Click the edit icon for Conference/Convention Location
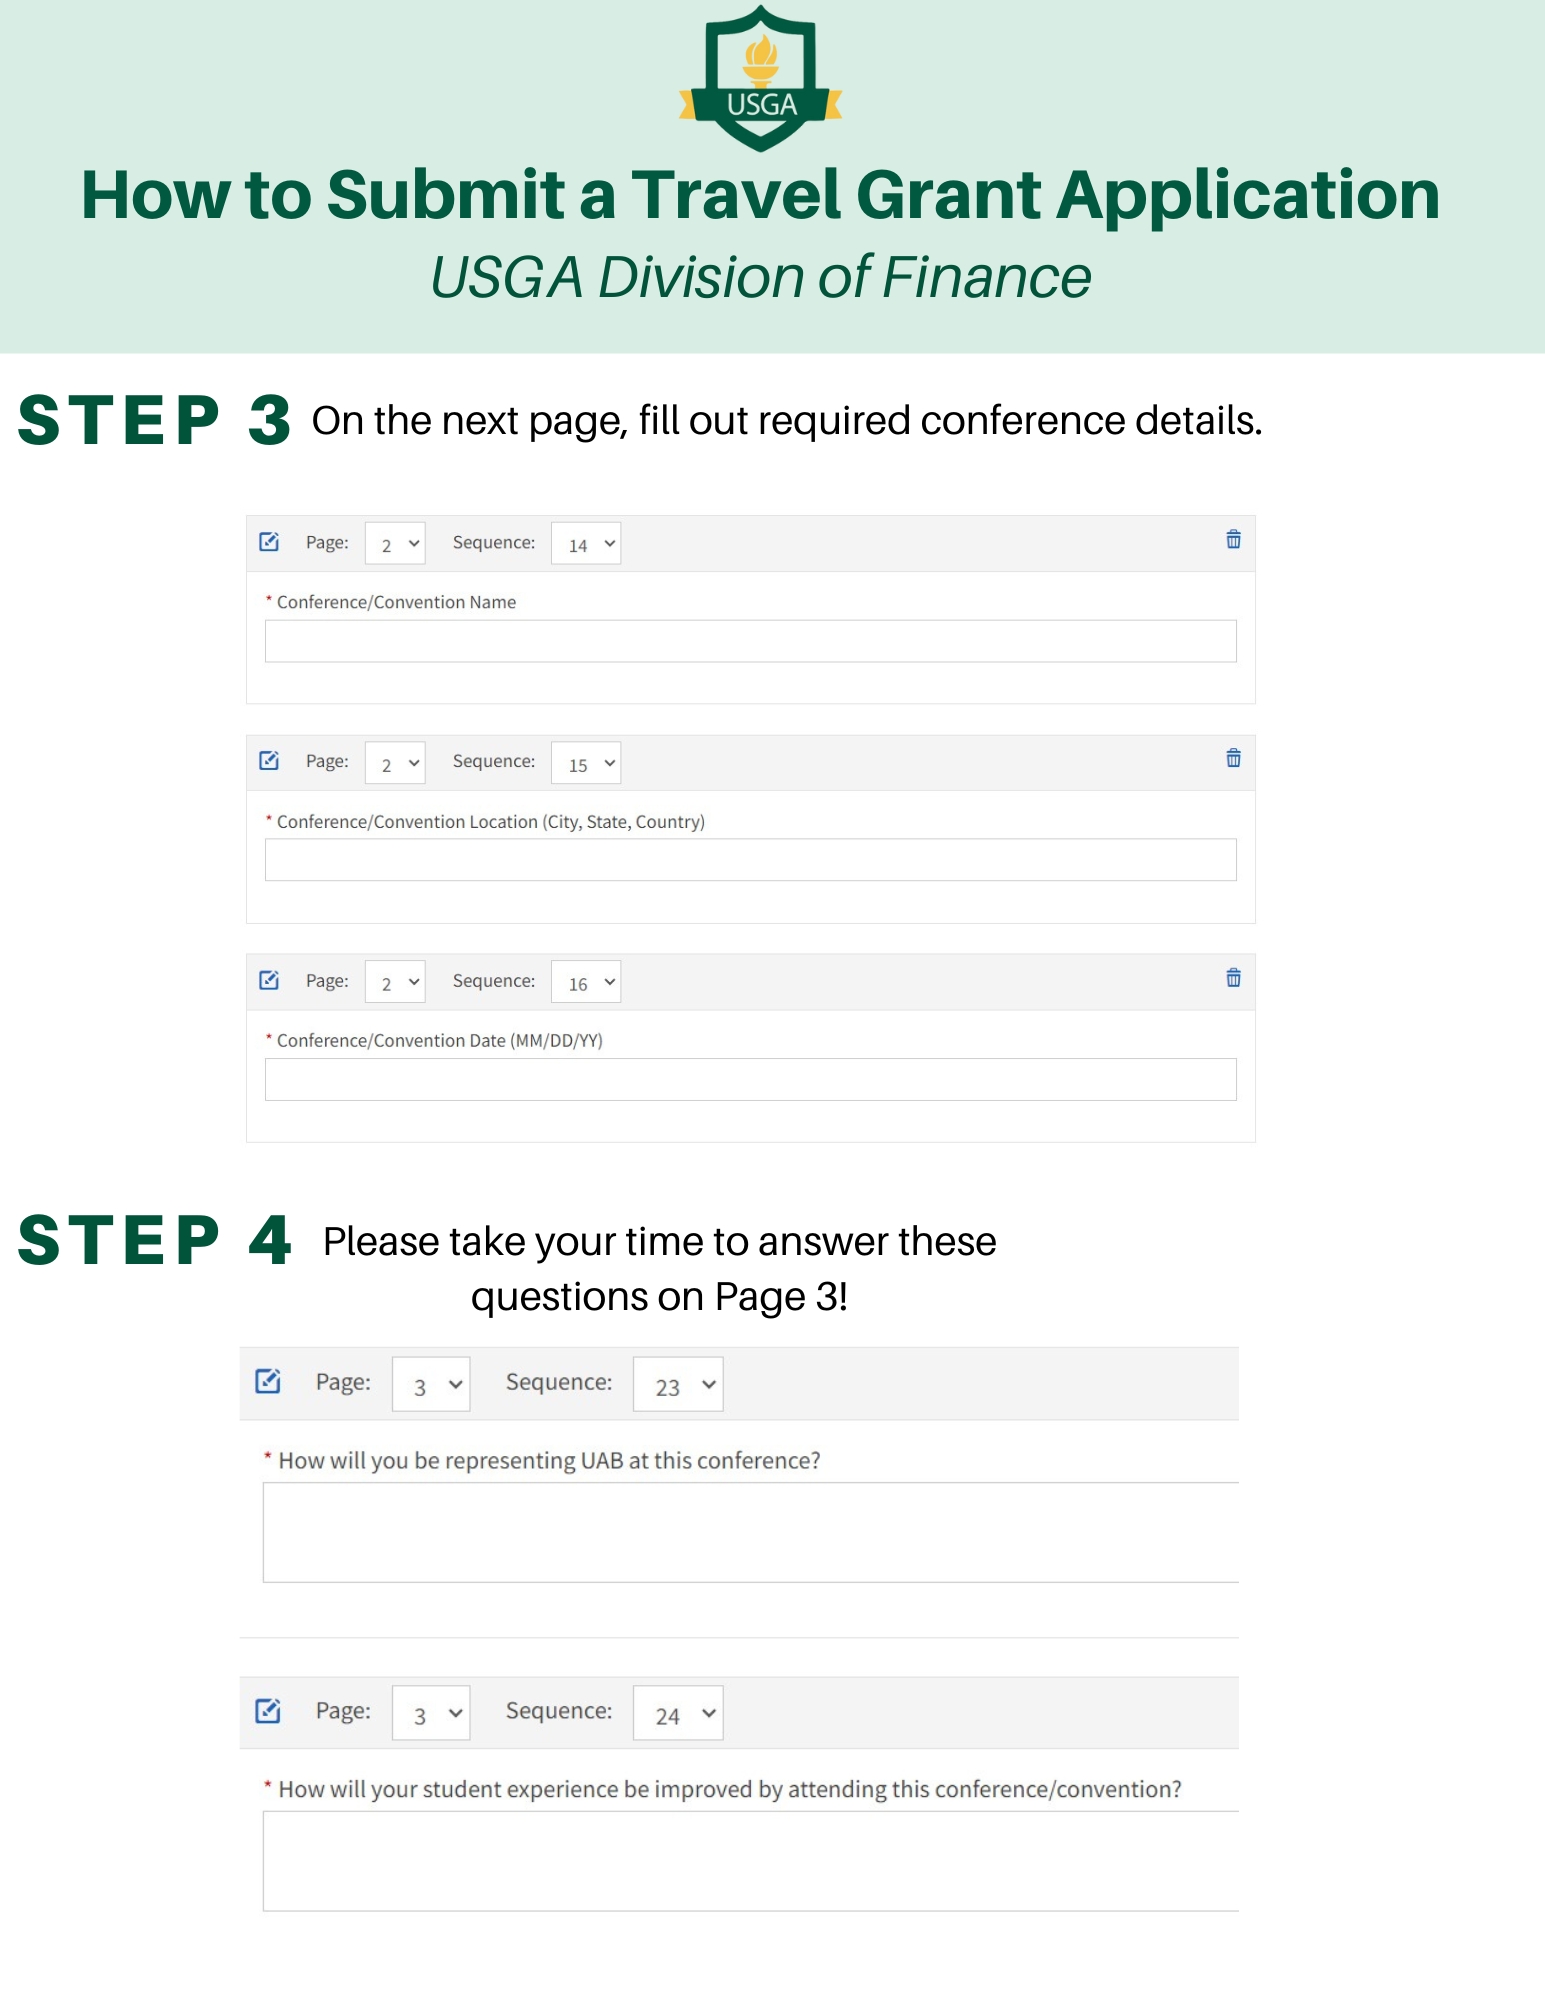This screenshot has height=2000, width=1545. coord(269,761)
